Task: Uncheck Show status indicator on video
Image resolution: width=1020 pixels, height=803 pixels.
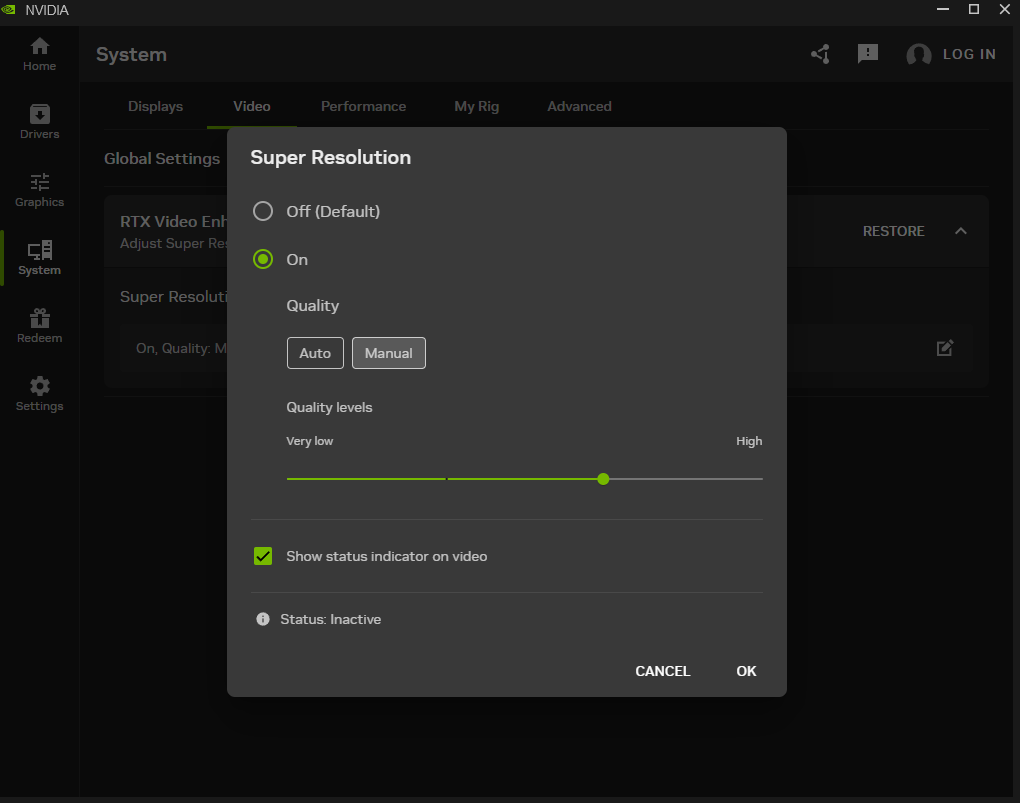Action: (x=263, y=556)
